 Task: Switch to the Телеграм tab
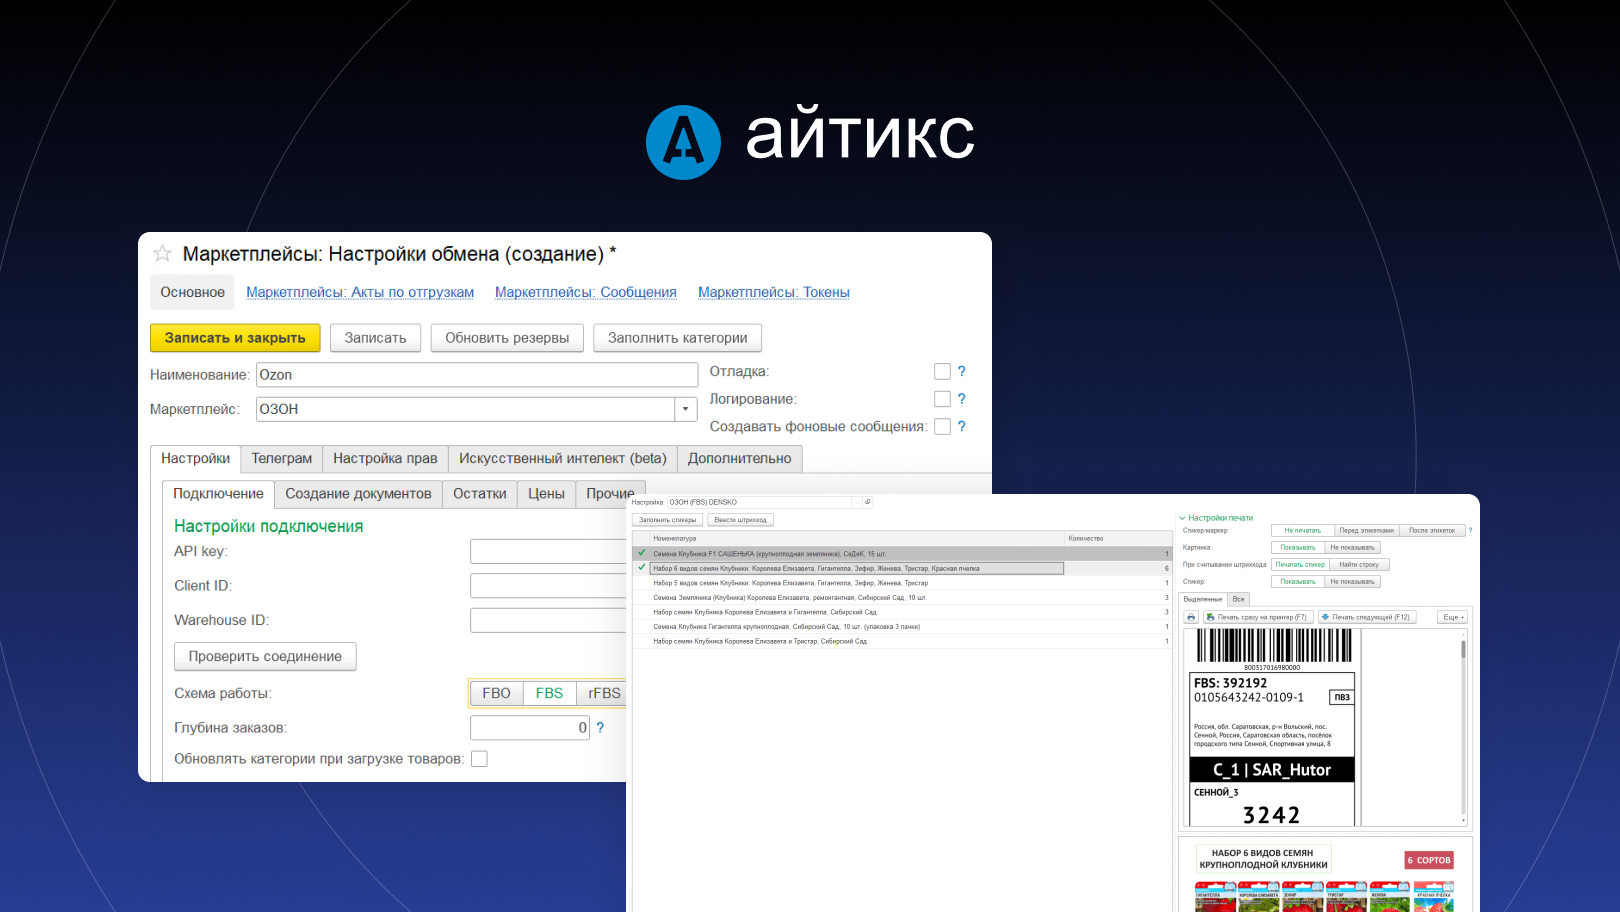click(281, 458)
